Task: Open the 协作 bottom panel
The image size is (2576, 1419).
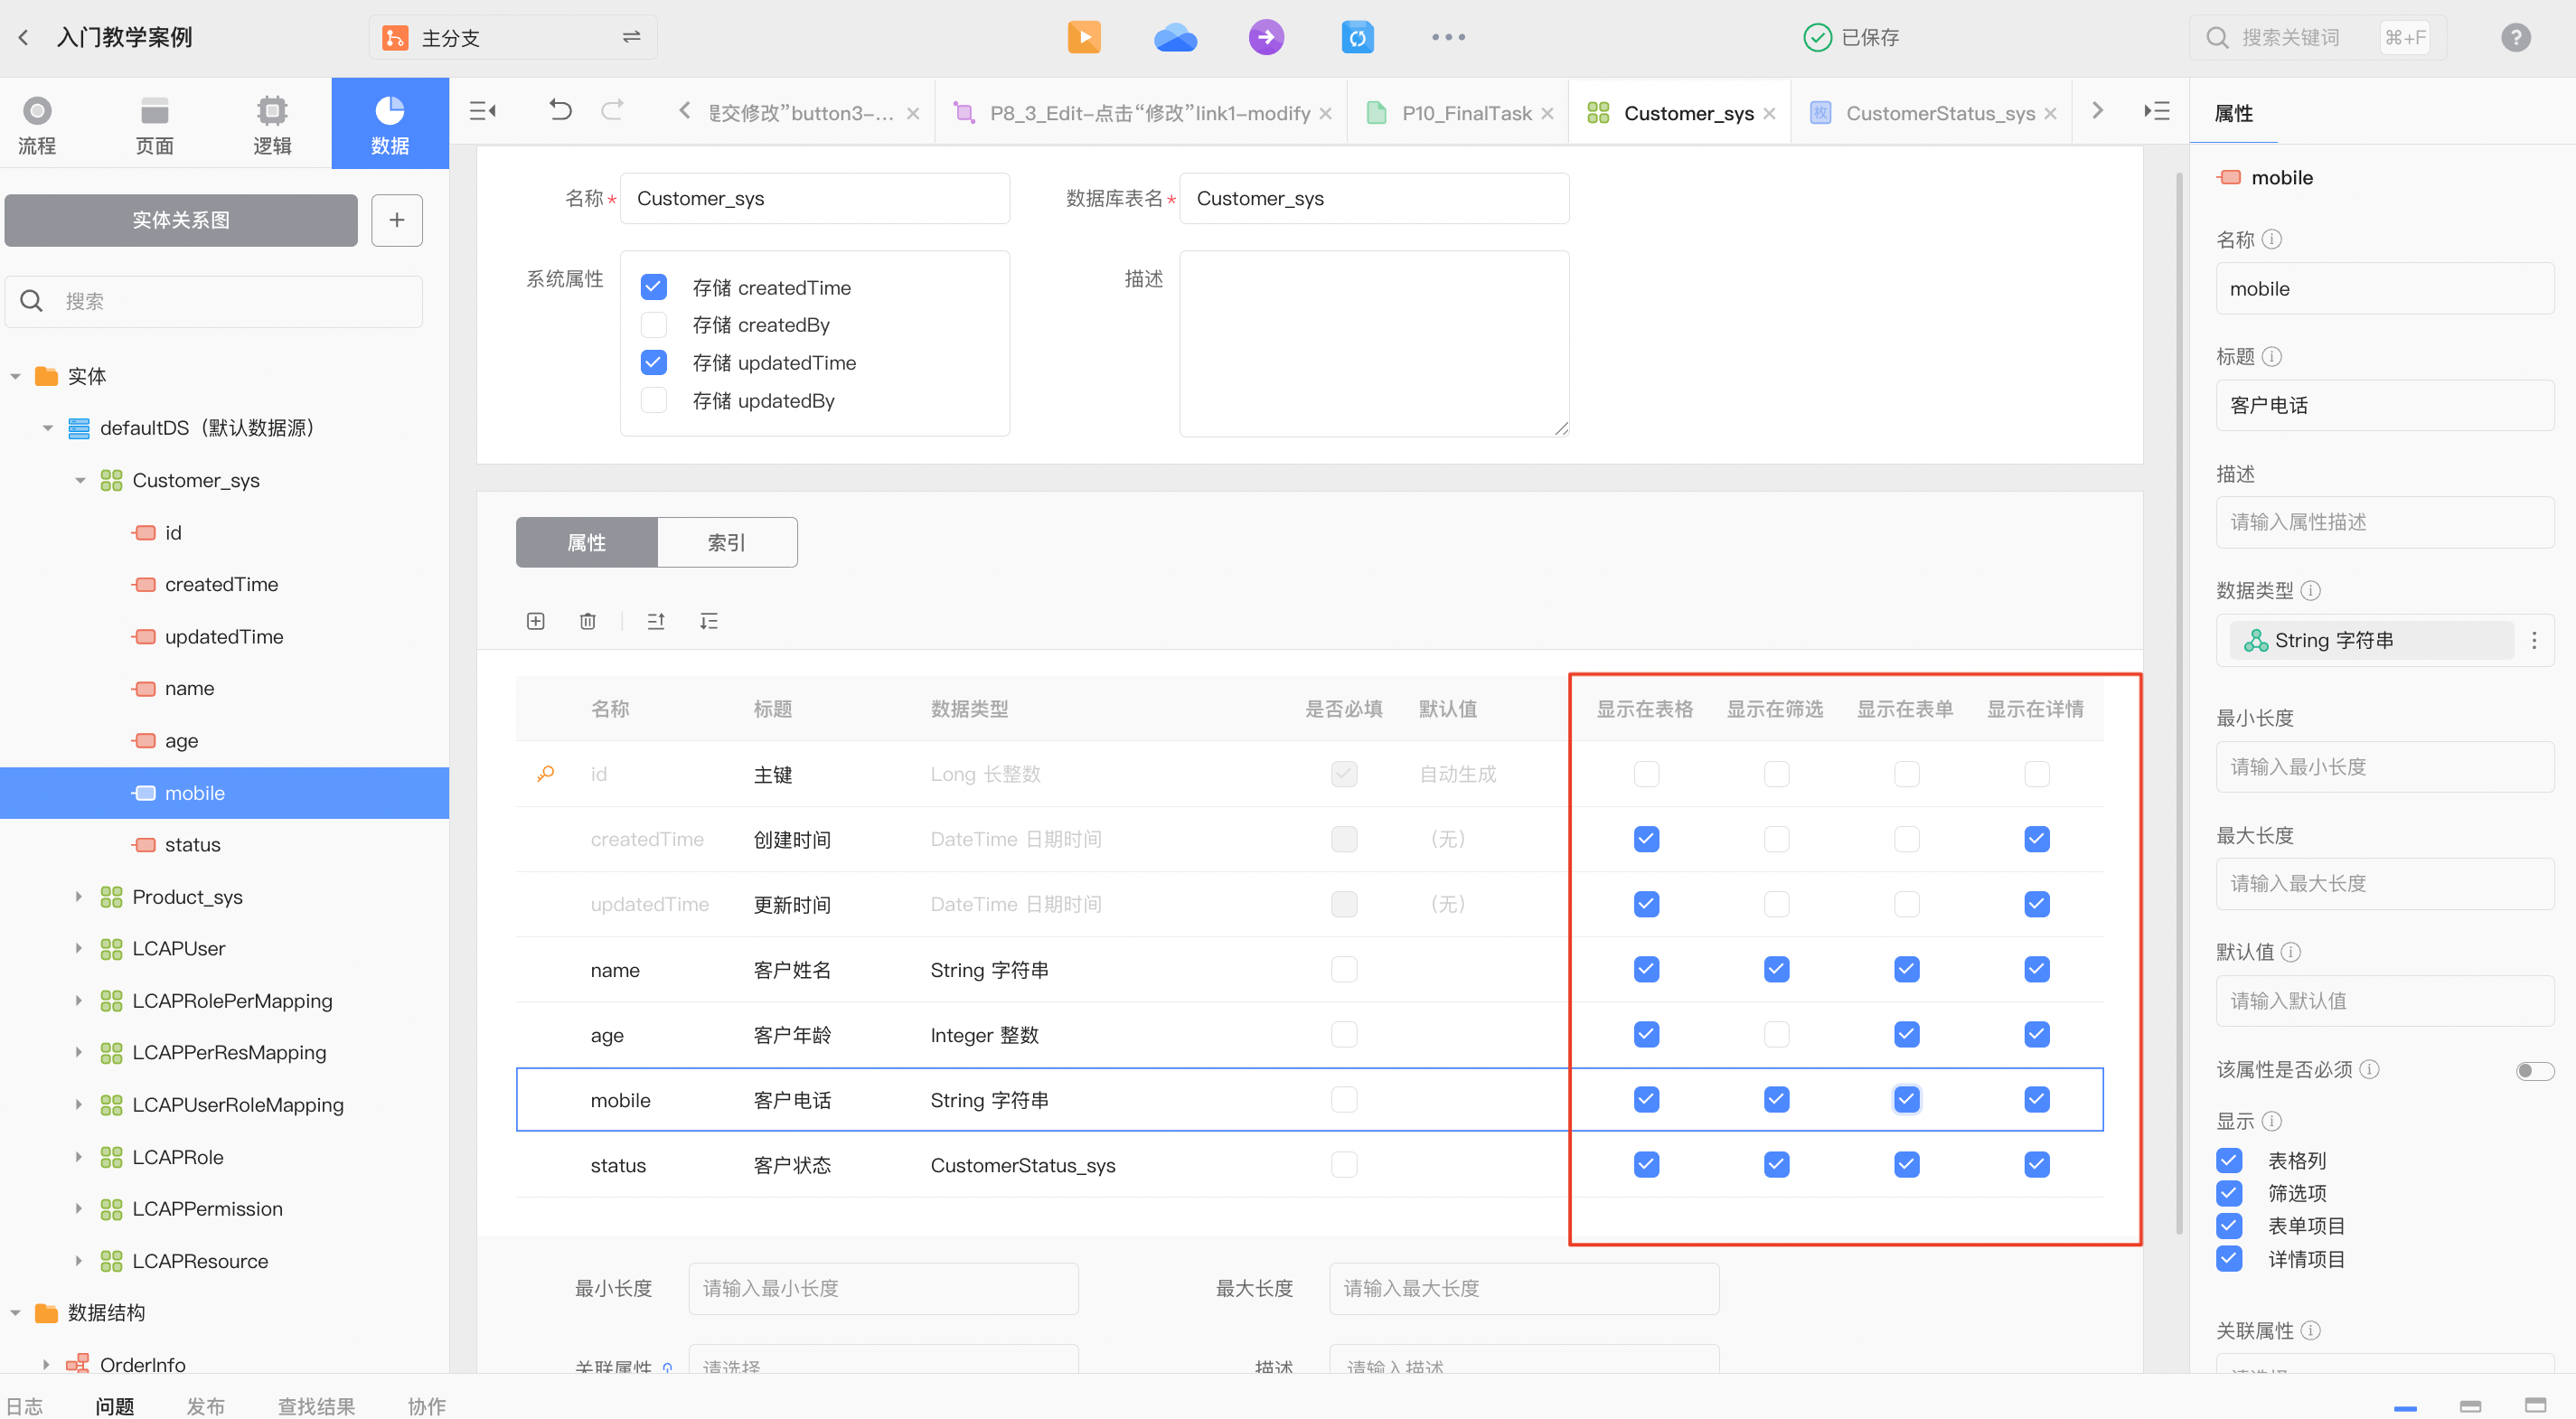Action: tap(426, 1405)
